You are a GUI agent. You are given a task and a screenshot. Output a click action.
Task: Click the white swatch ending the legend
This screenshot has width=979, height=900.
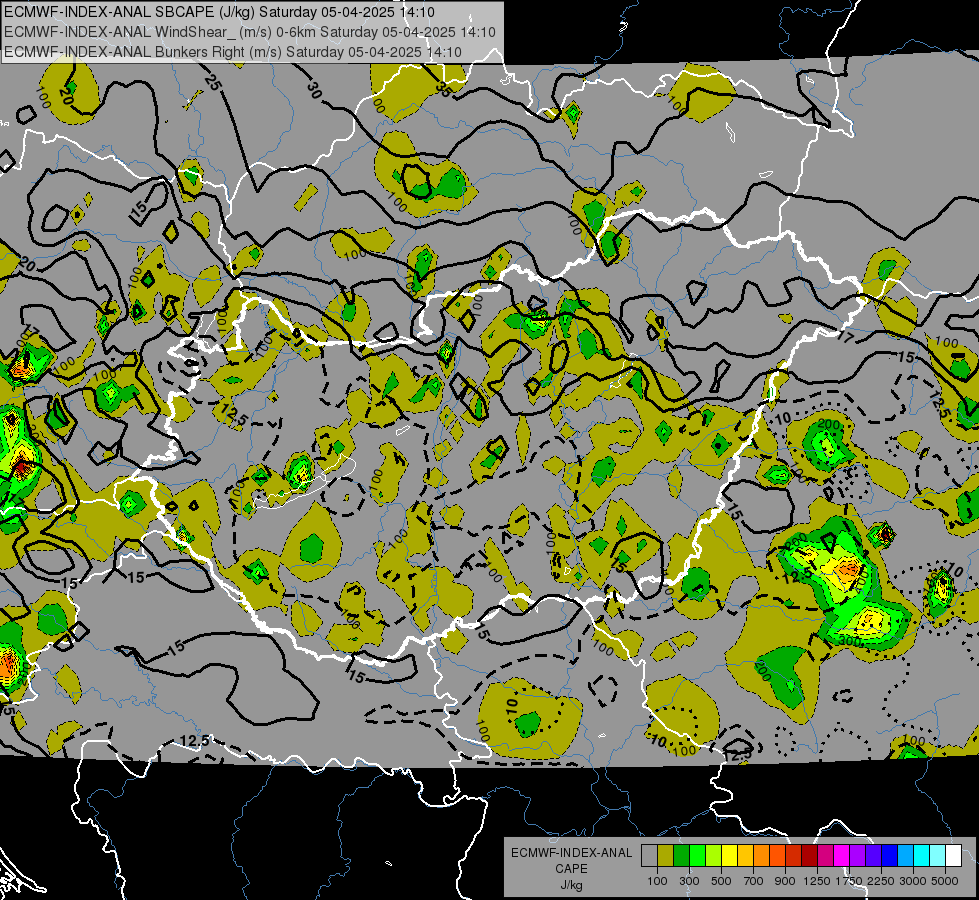click(953, 856)
